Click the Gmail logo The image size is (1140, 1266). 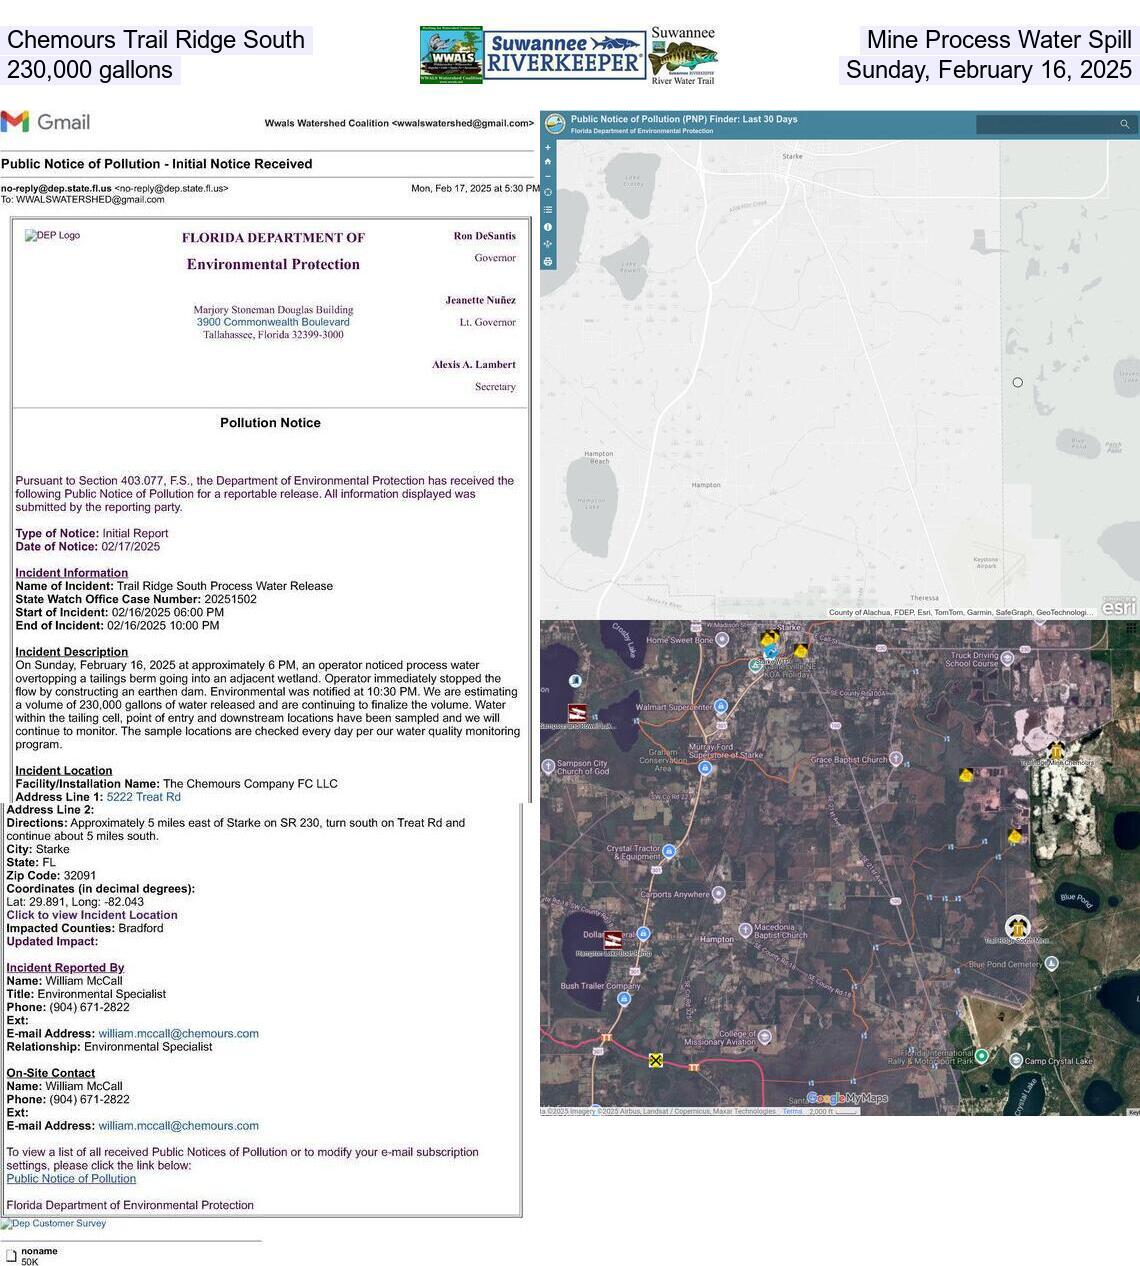coord(46,122)
